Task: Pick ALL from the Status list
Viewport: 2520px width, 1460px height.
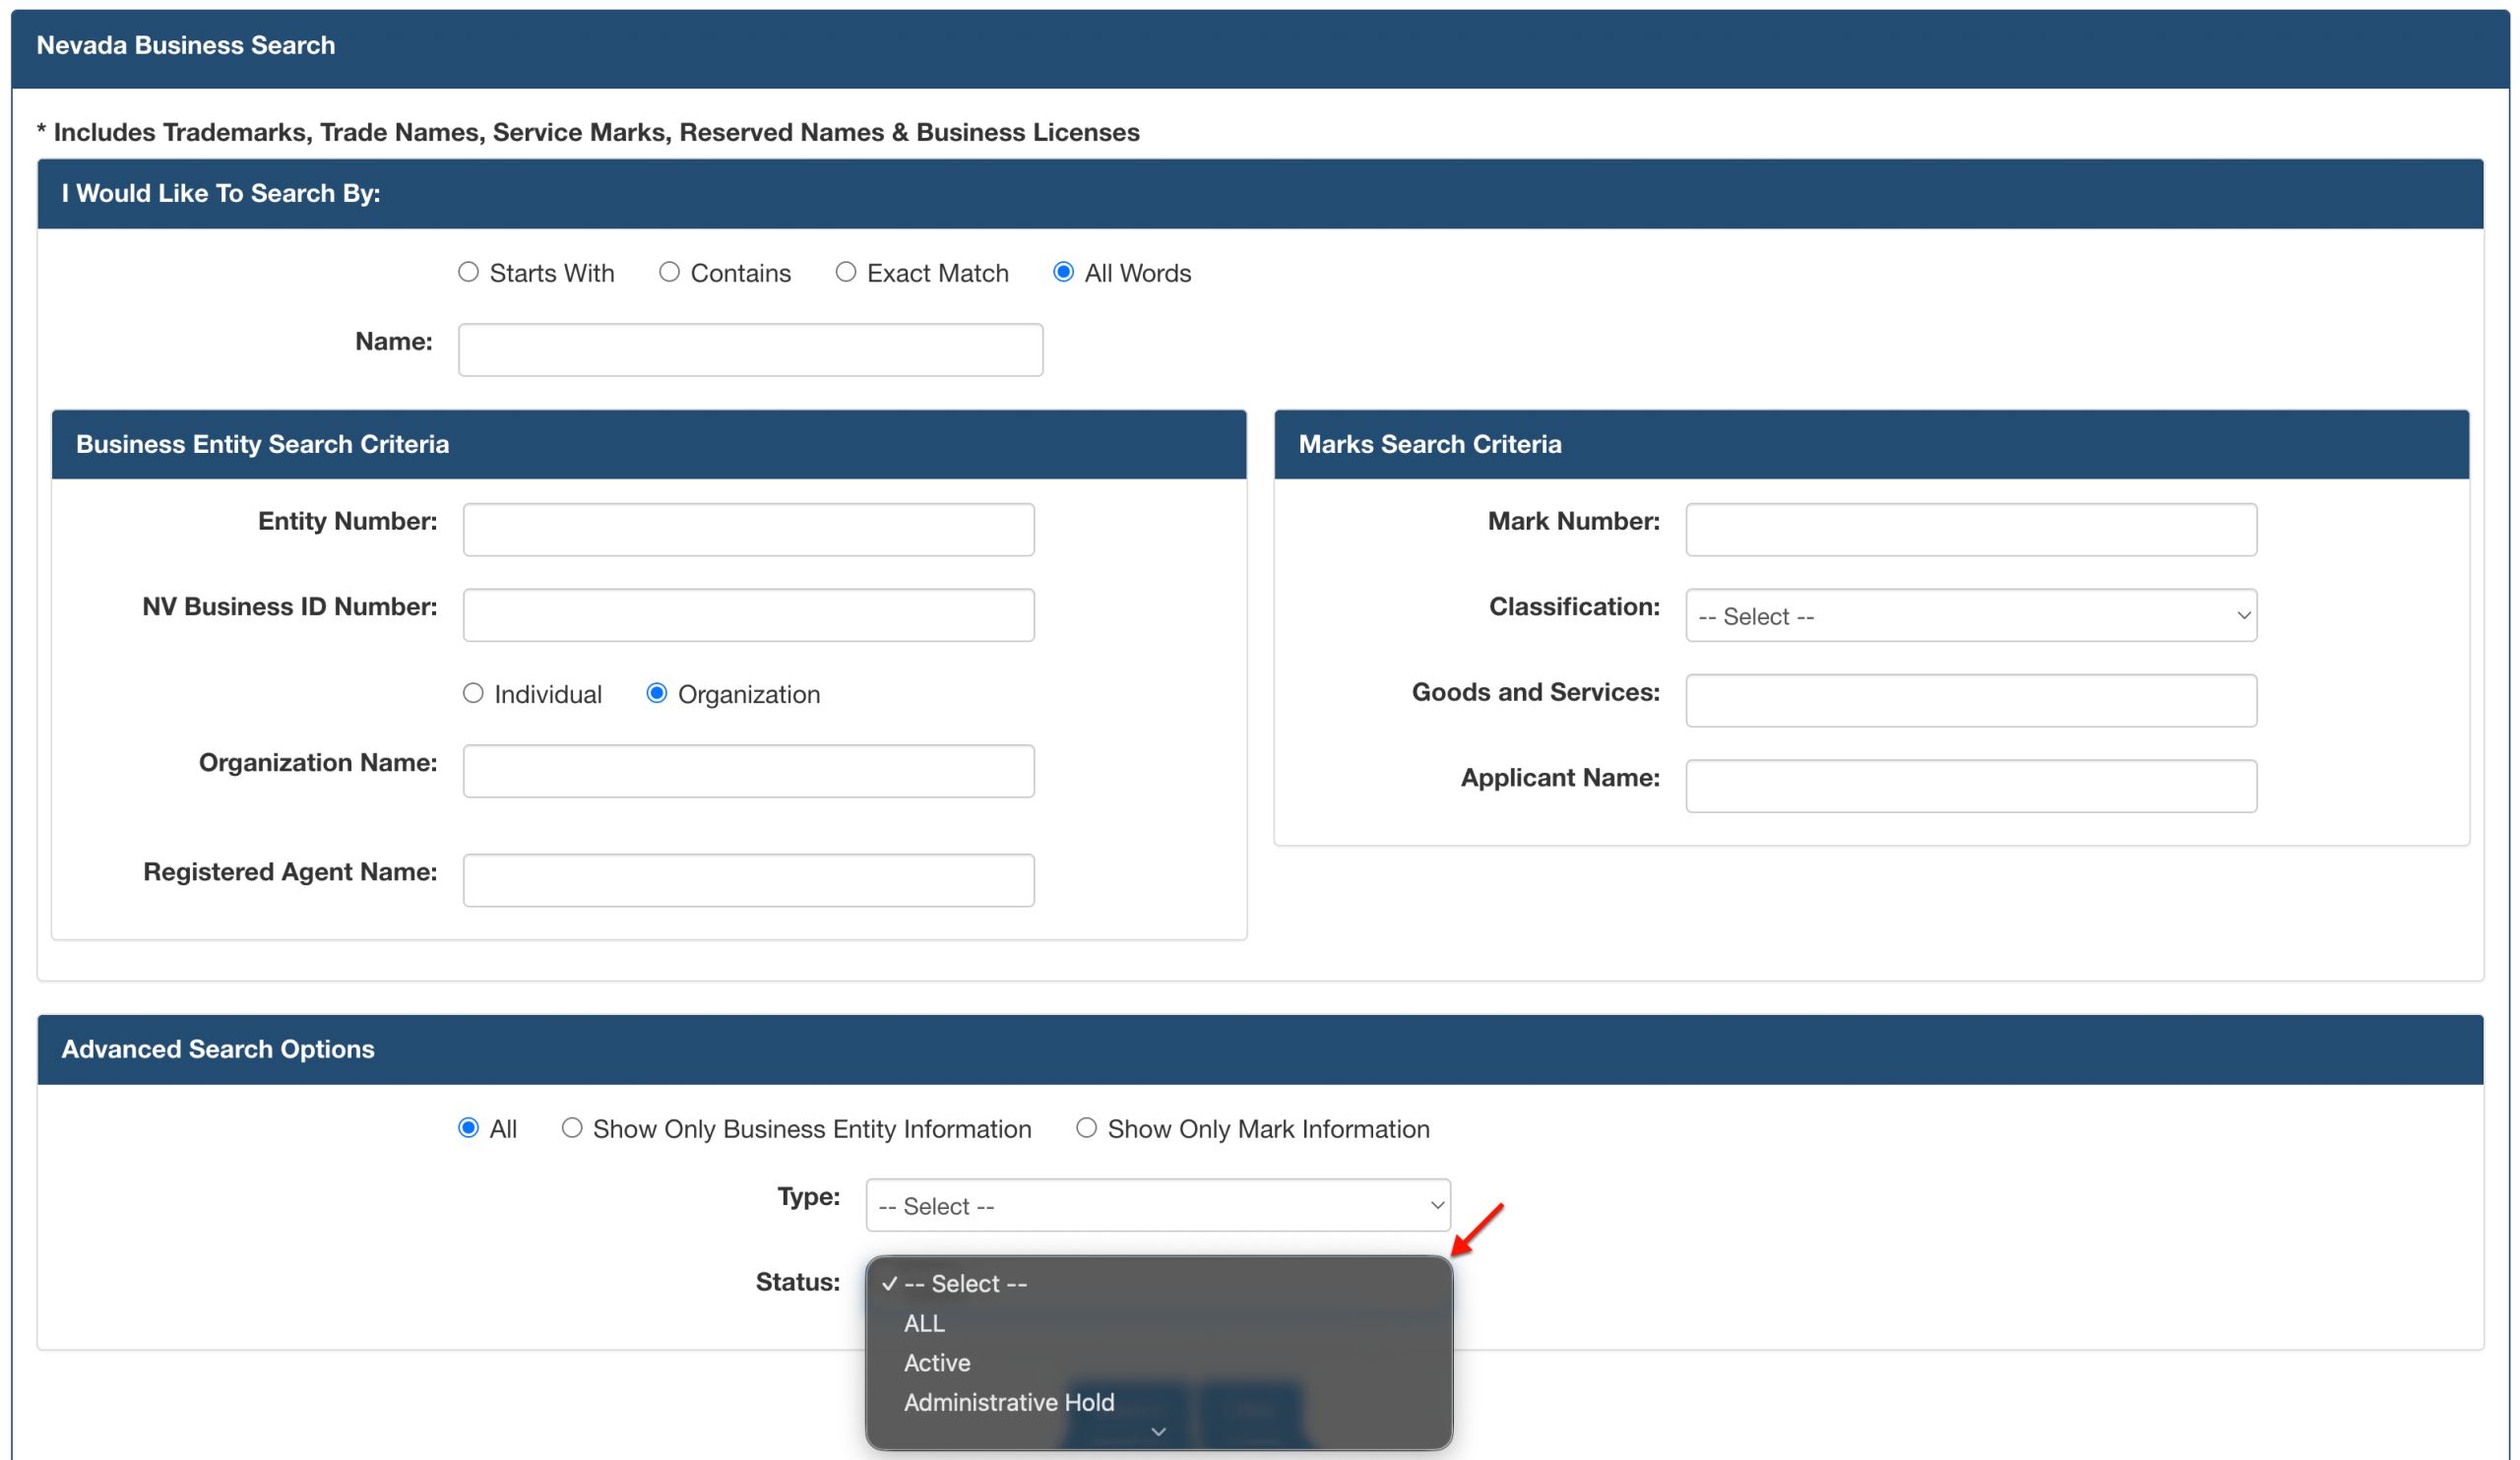Action: pos(1158,1323)
